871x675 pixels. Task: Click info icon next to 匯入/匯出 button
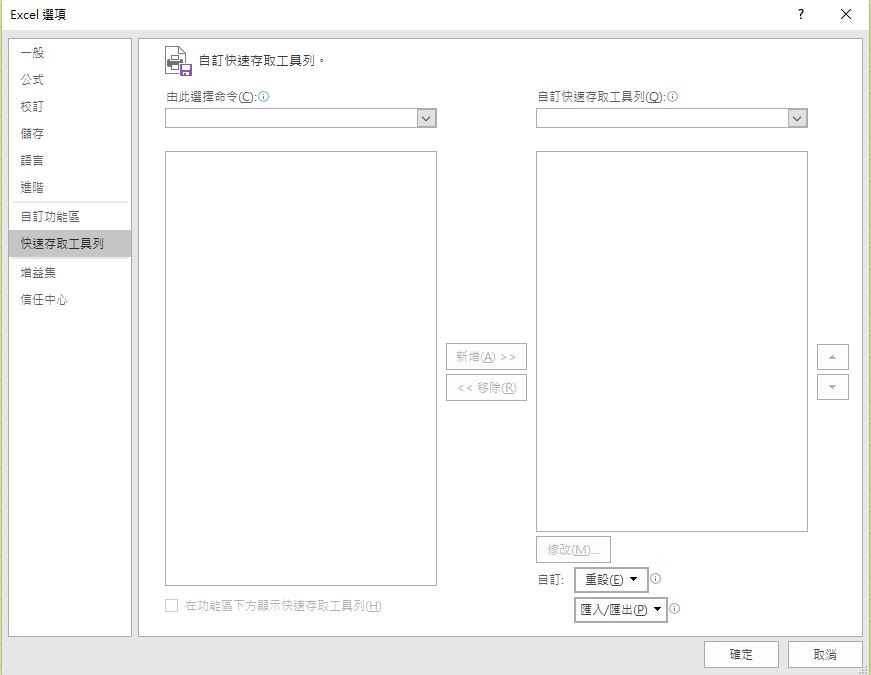pyautogui.click(x=674, y=608)
